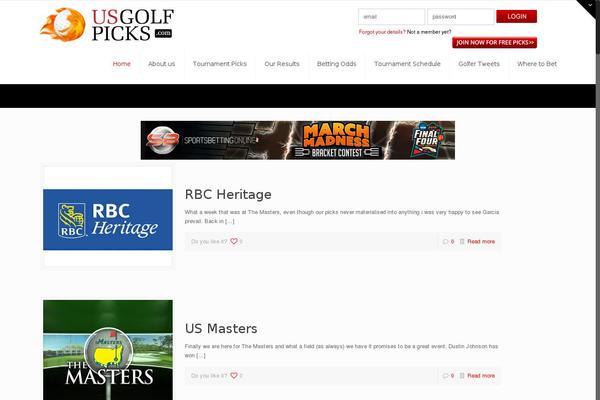600x400 pixels.
Task: Click the 'Not a member yet?' text
Action: click(429, 32)
